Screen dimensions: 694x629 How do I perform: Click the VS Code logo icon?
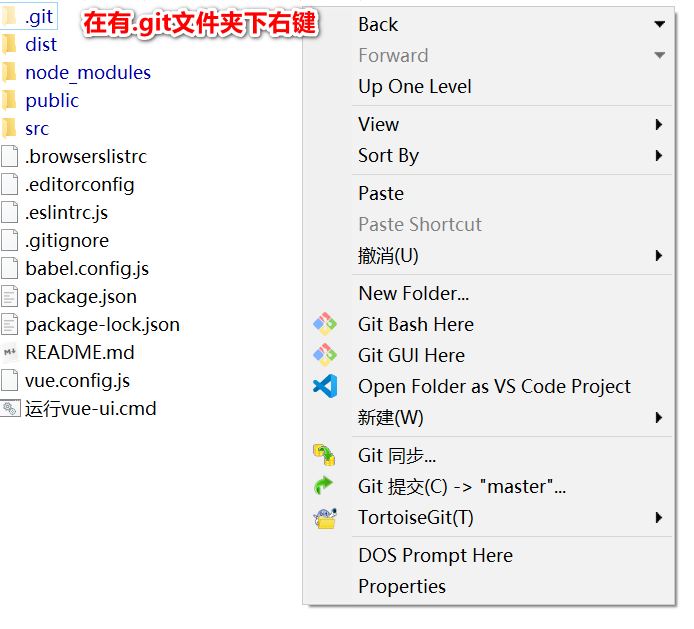point(325,386)
